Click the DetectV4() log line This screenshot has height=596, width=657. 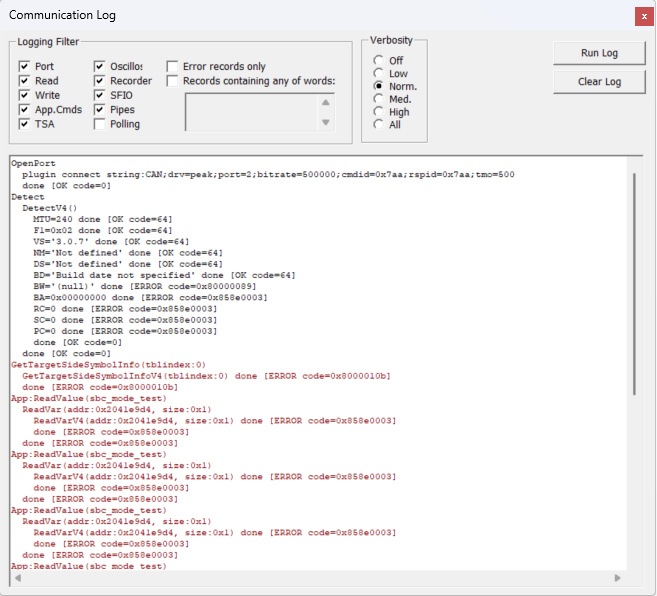click(50, 208)
